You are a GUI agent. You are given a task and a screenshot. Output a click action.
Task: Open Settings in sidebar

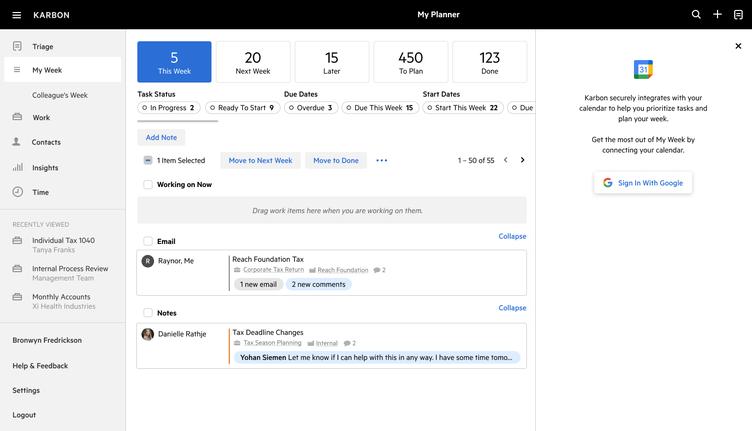pyautogui.click(x=26, y=390)
